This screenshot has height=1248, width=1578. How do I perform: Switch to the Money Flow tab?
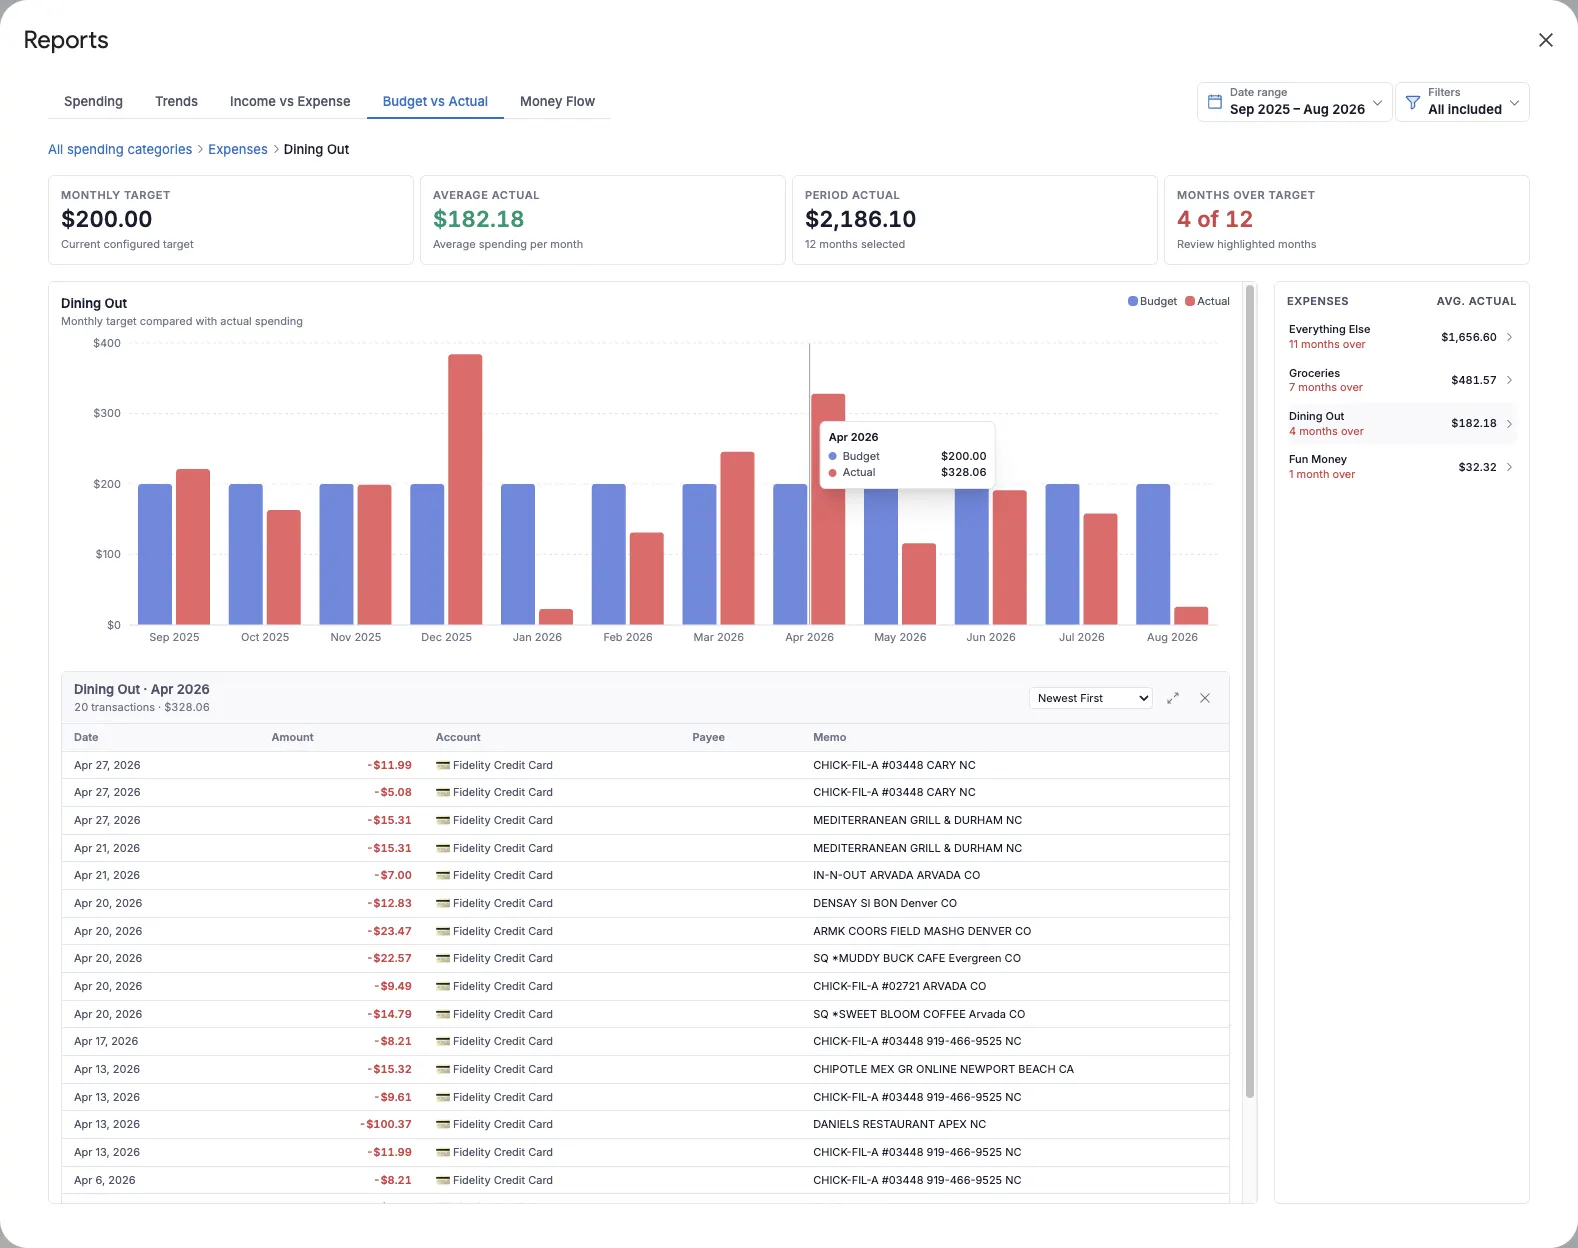(557, 101)
